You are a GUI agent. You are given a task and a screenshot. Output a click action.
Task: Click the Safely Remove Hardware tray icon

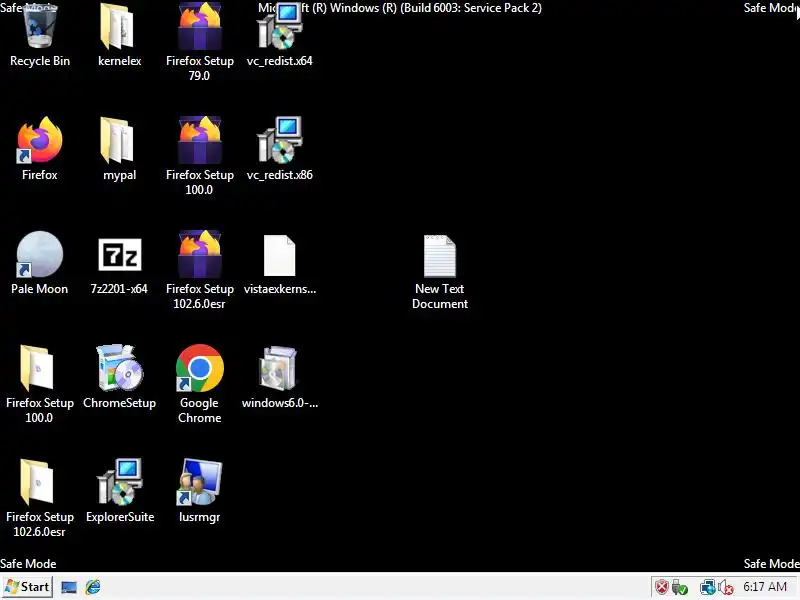pos(680,587)
